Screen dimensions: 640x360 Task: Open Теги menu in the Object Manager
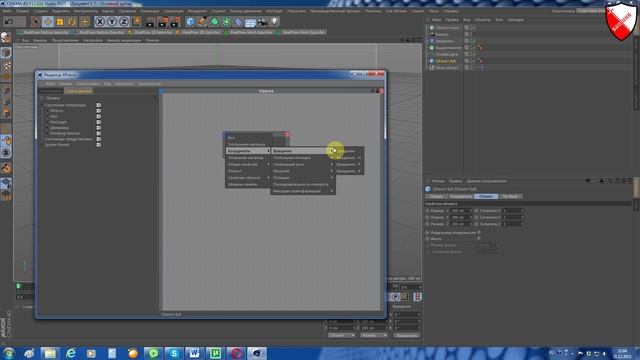pyautogui.click(x=499, y=20)
